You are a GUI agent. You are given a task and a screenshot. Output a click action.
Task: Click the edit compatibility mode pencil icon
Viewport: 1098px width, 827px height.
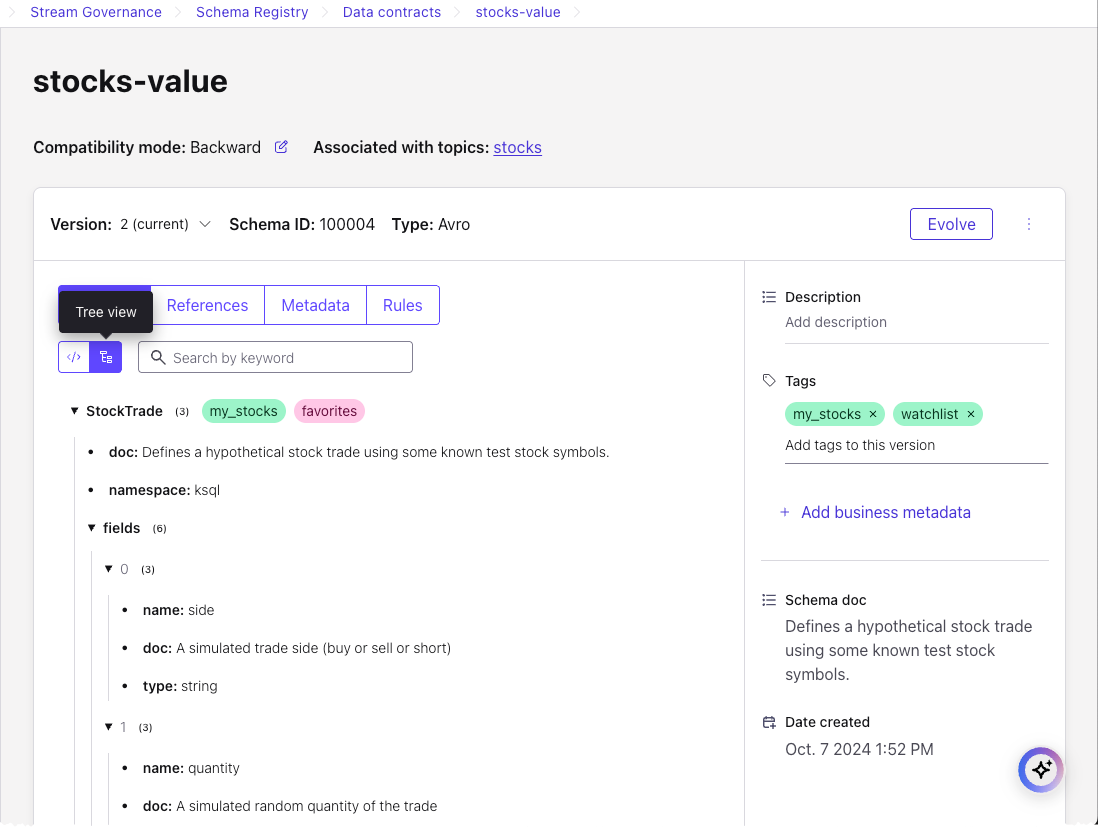281,147
